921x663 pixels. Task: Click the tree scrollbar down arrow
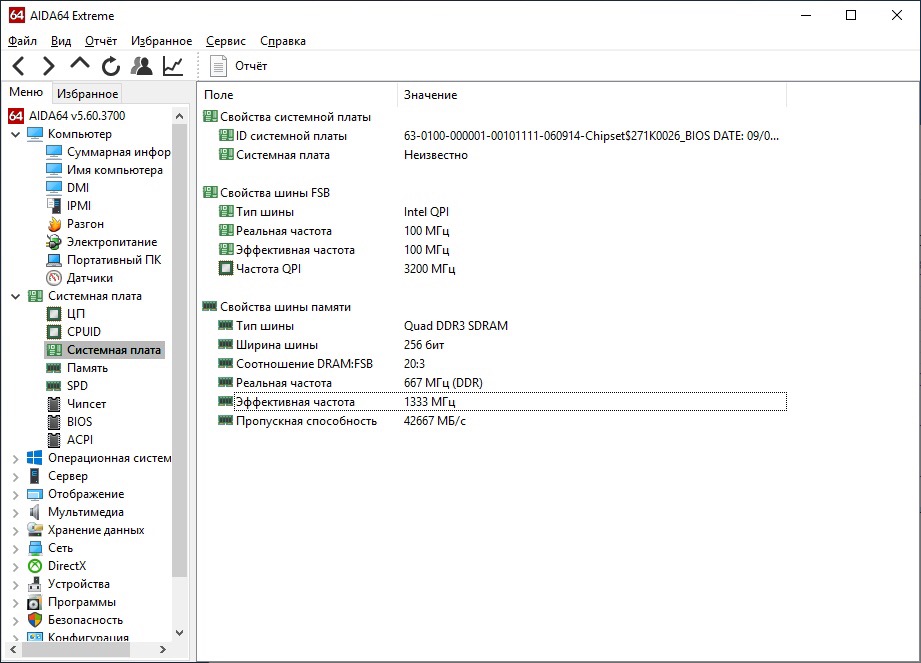[x=180, y=633]
